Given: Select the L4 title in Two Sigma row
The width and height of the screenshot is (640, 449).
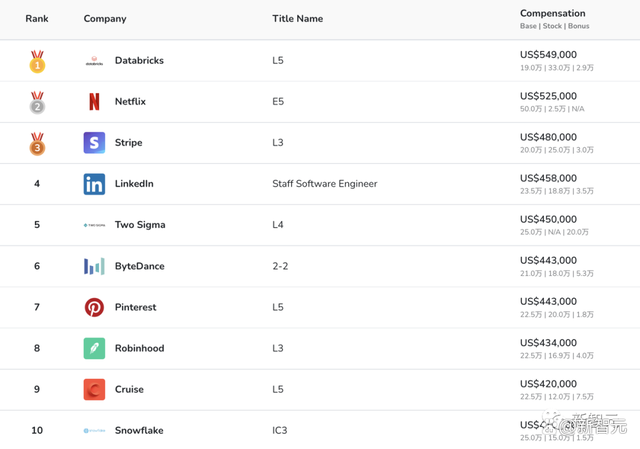Looking at the screenshot, I should (278, 225).
